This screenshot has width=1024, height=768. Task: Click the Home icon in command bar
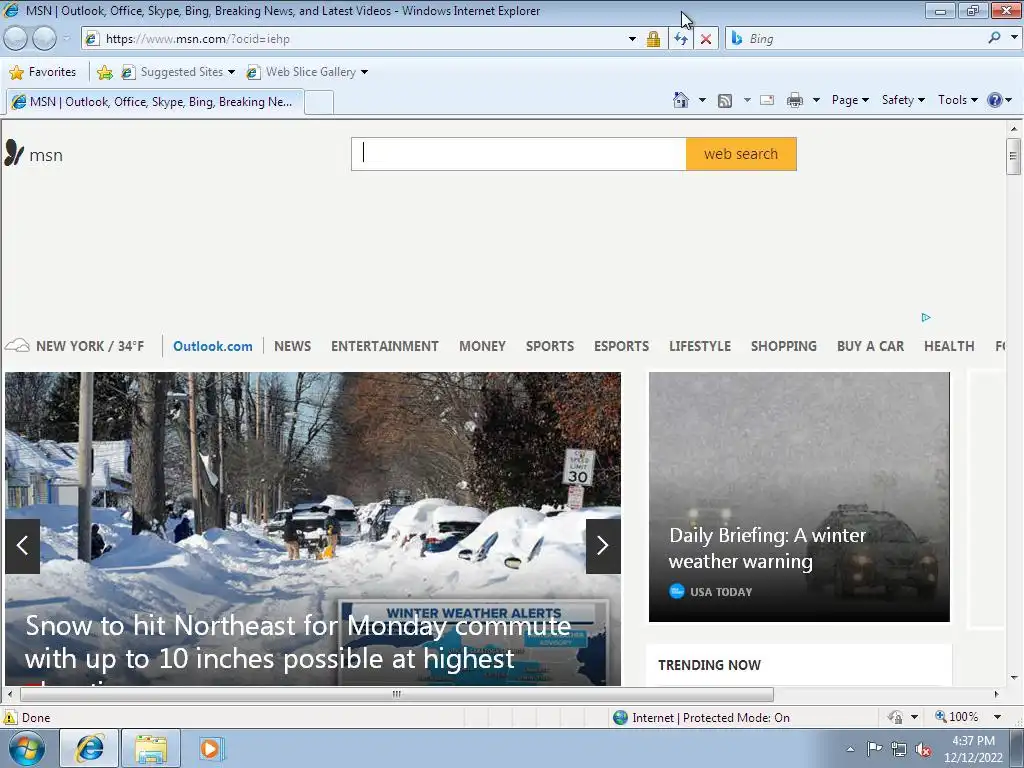click(x=680, y=100)
